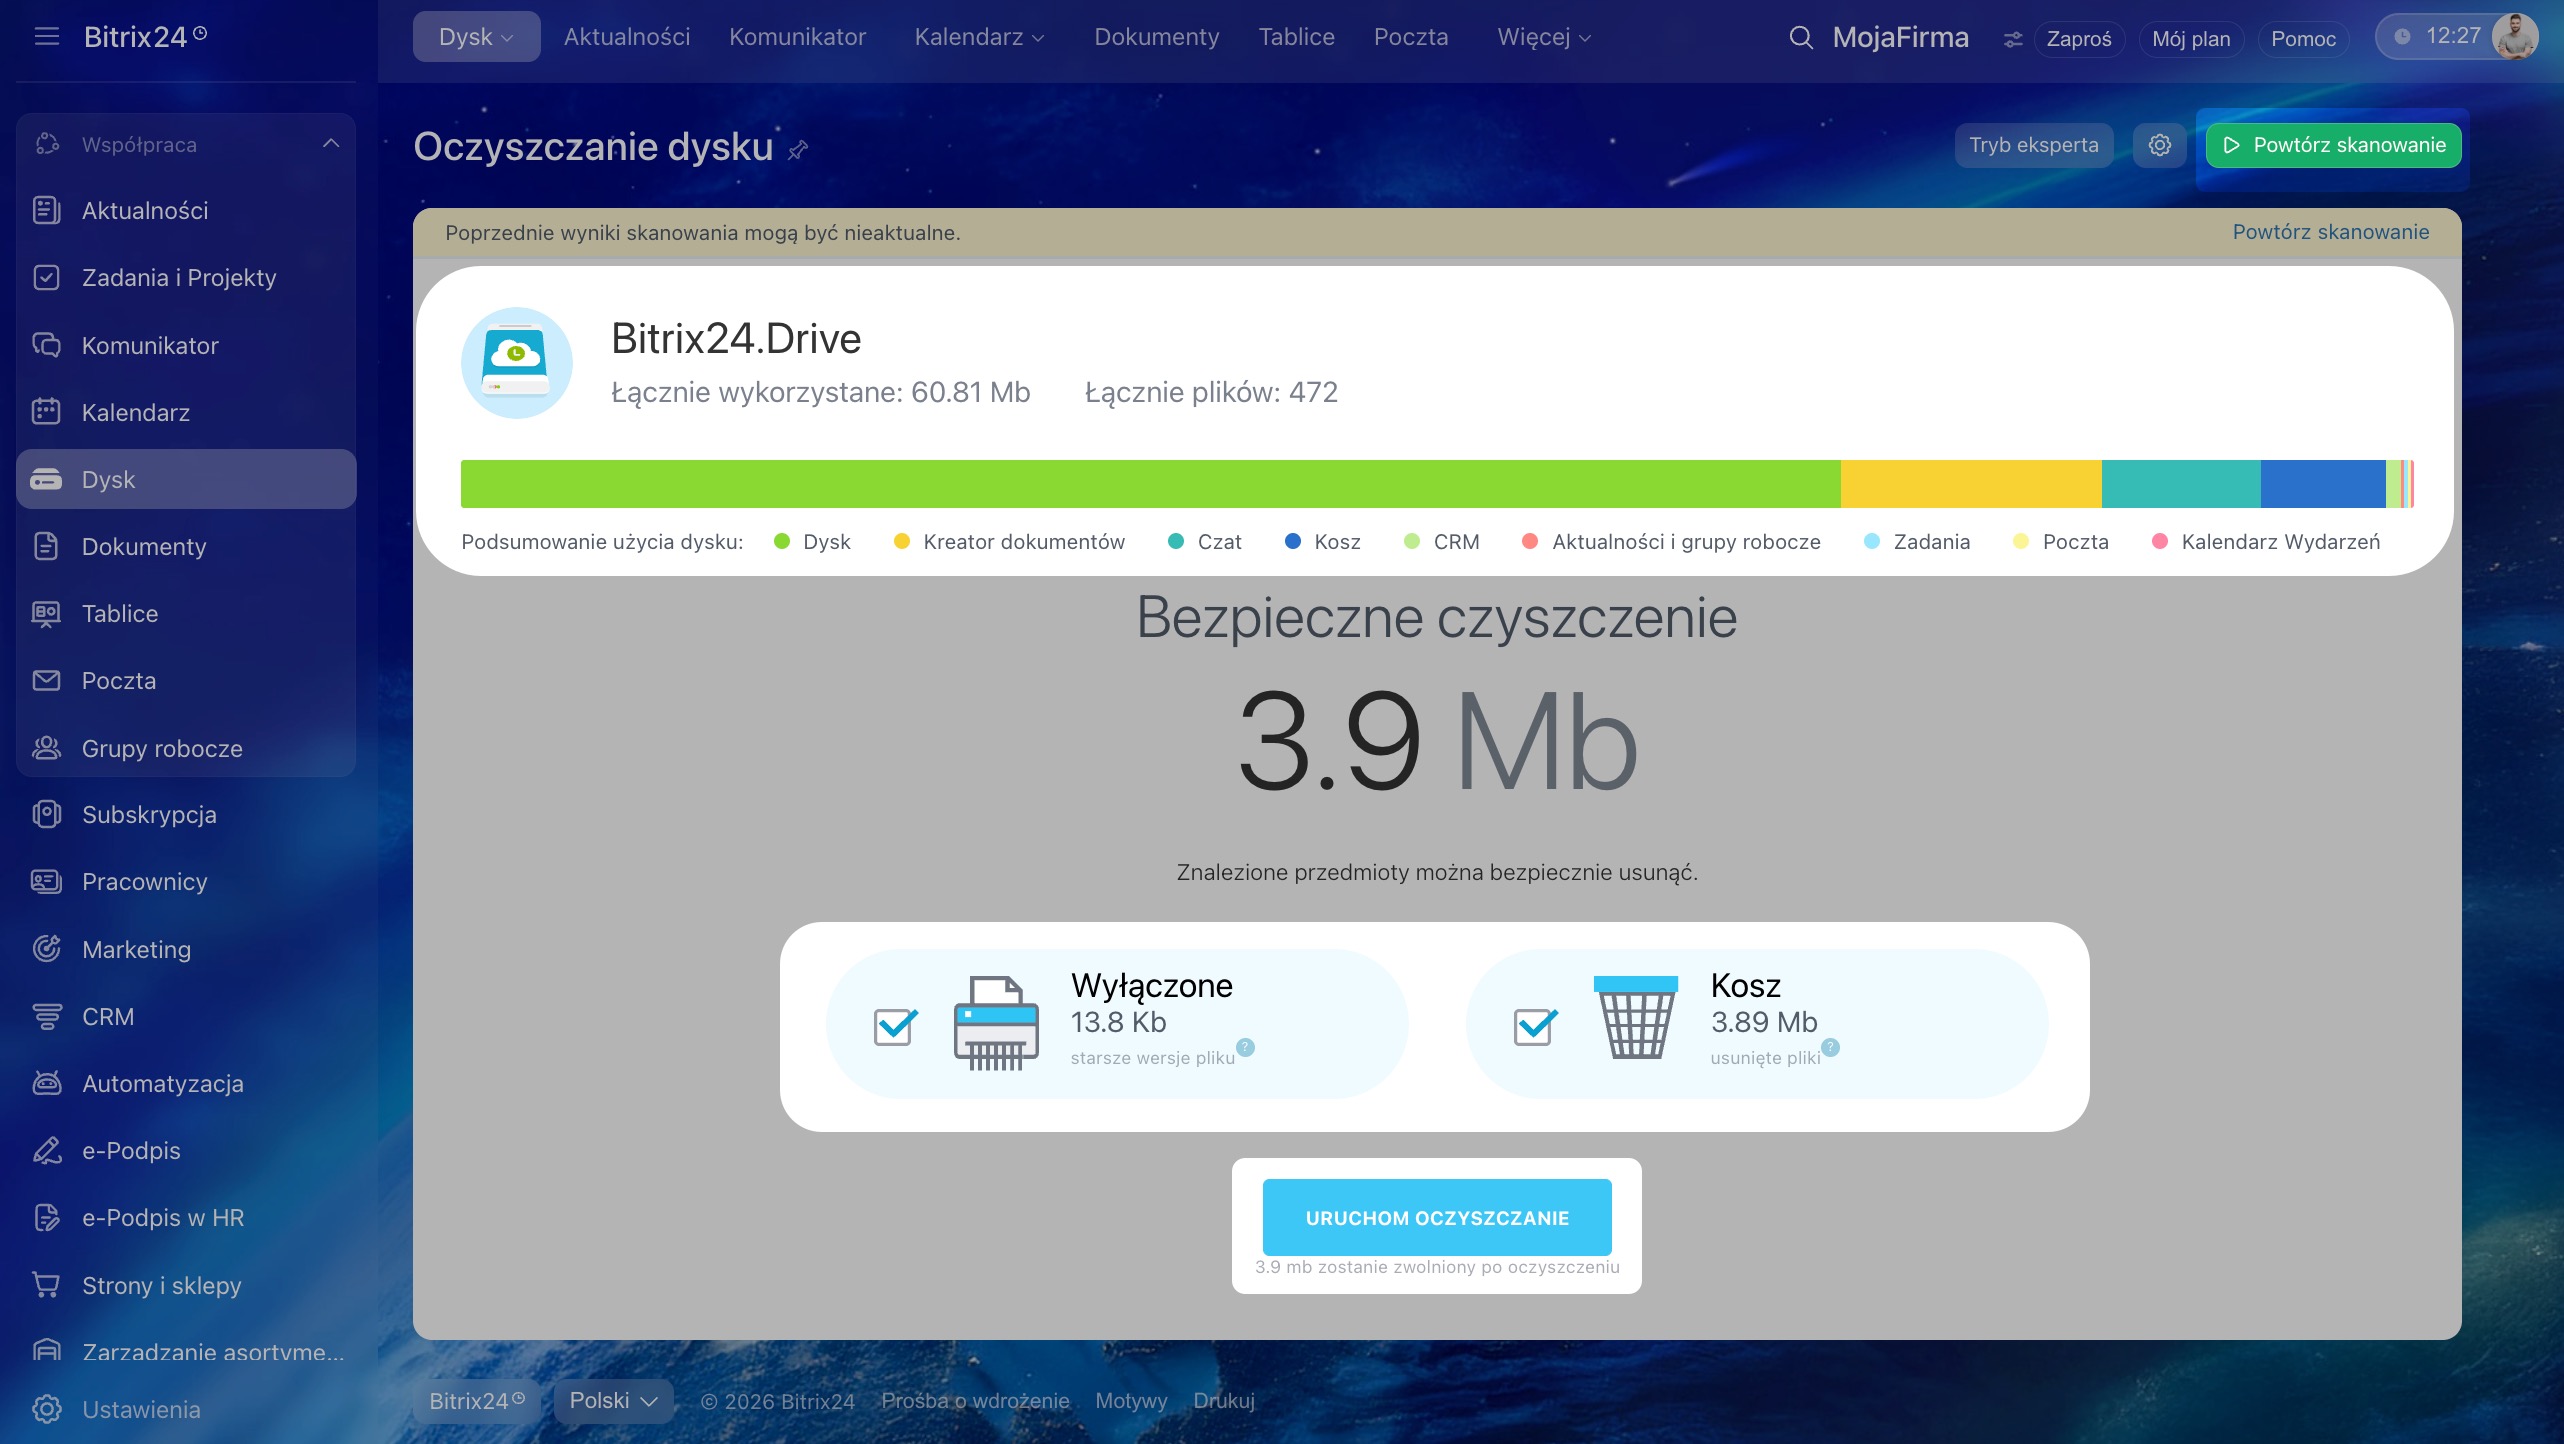This screenshot has height=1444, width=2564.
Task: Click the hamburger menu icon
Action: tap(46, 37)
